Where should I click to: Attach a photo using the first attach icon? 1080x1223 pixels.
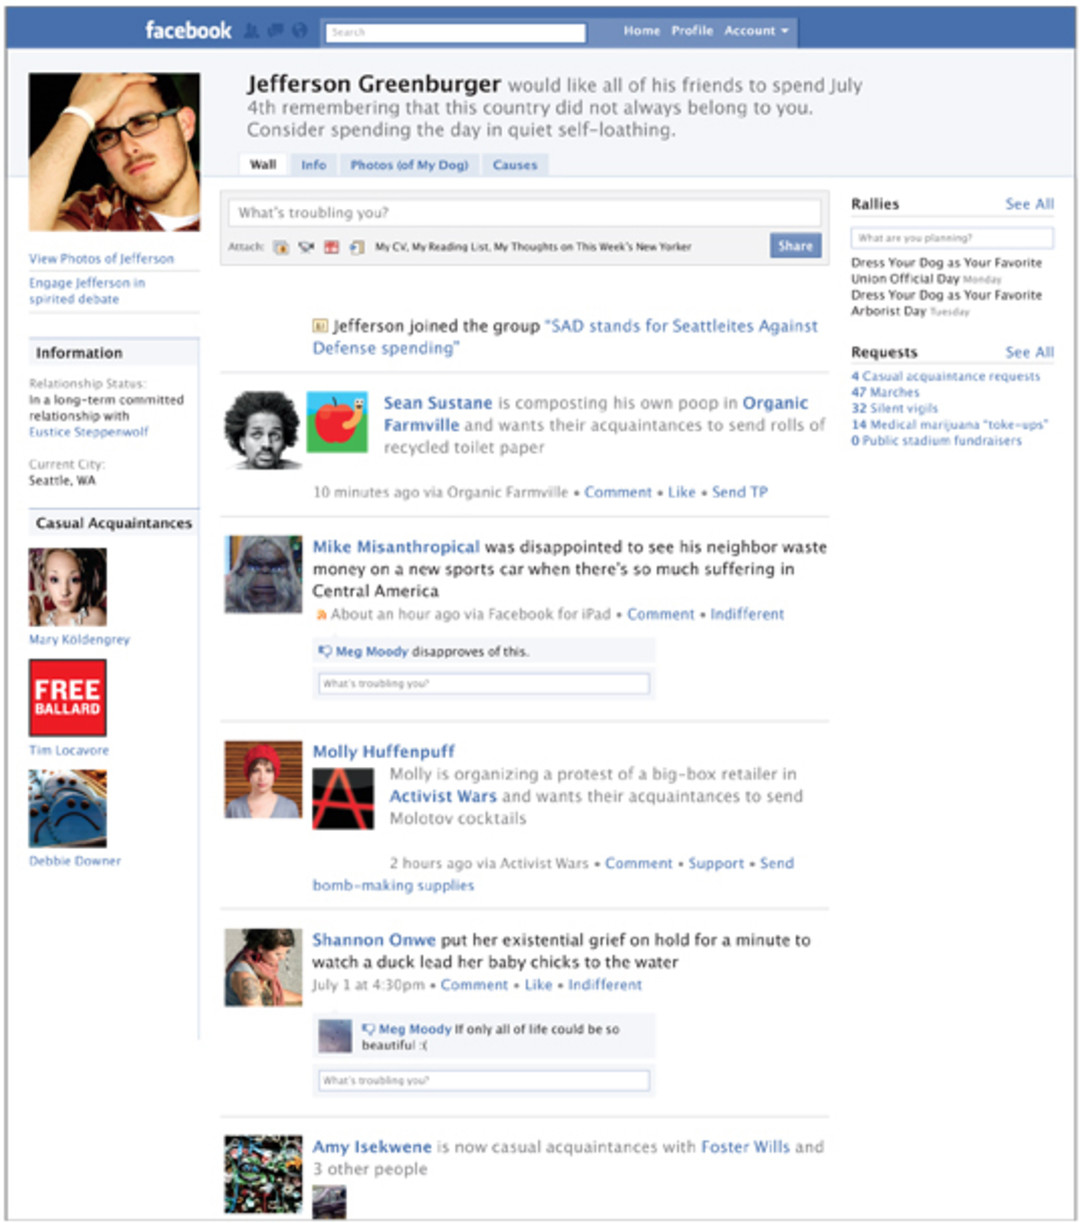pos(281,247)
